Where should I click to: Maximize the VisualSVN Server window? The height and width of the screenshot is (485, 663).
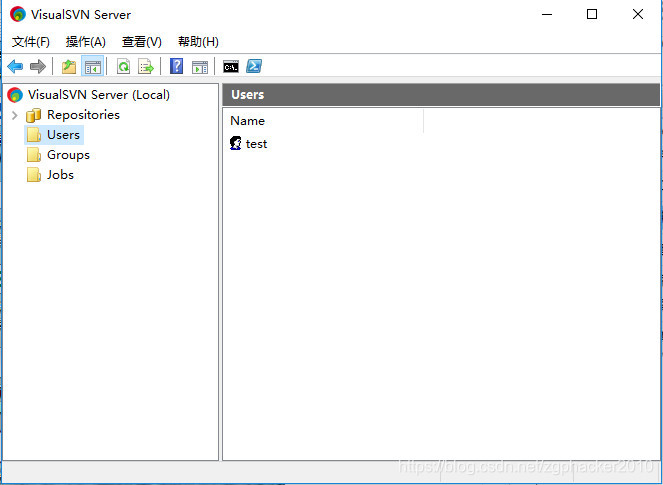592,14
